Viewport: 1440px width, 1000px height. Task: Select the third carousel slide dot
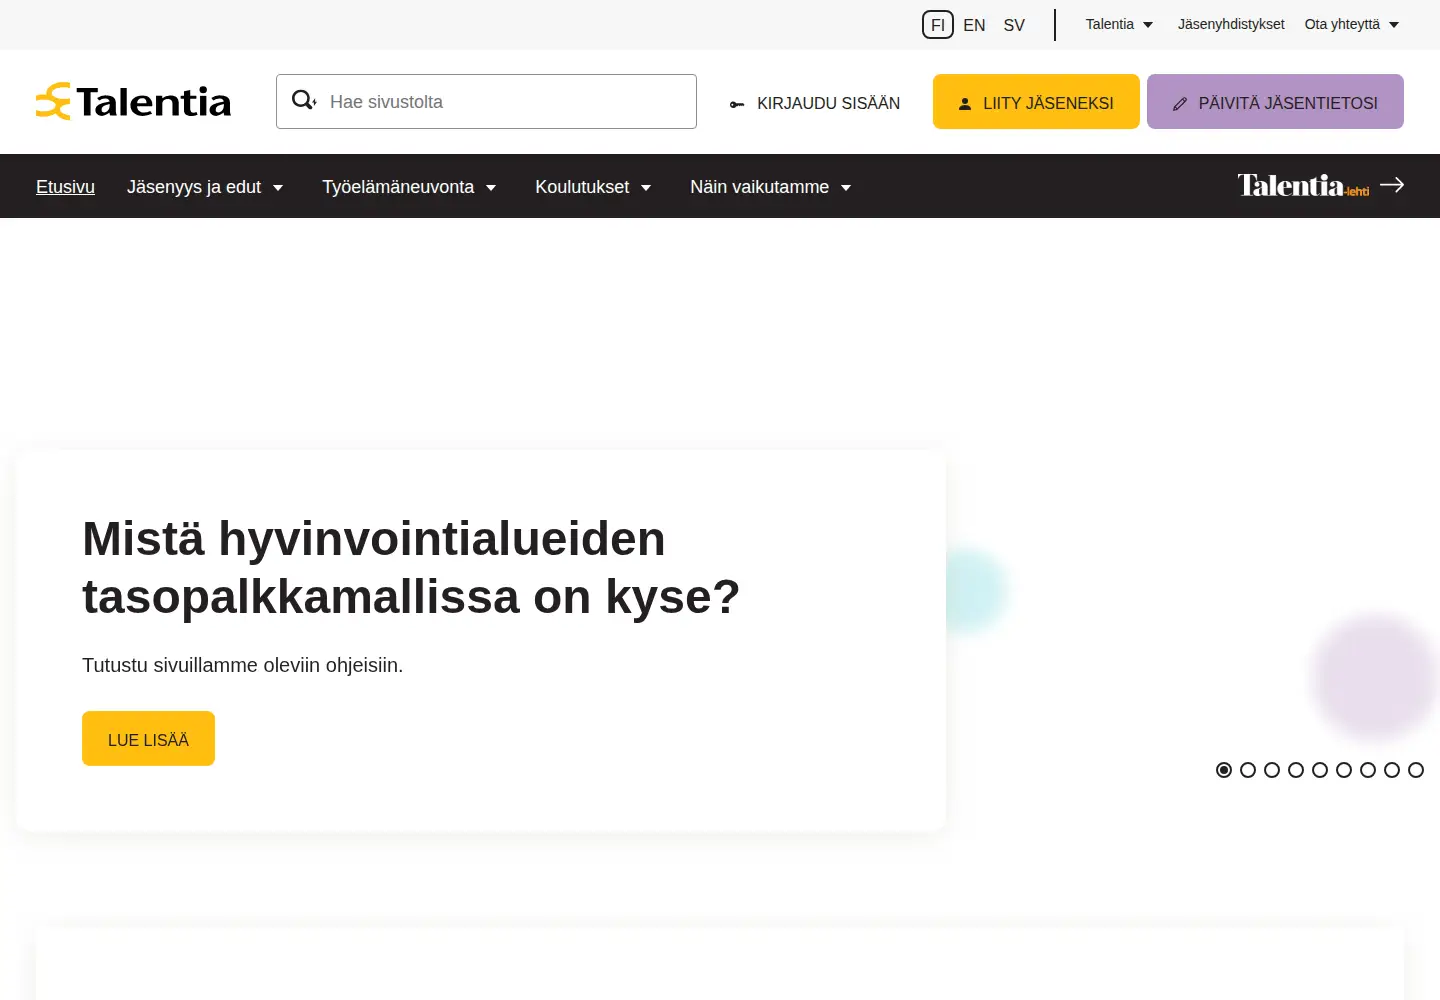pyautogui.click(x=1272, y=770)
